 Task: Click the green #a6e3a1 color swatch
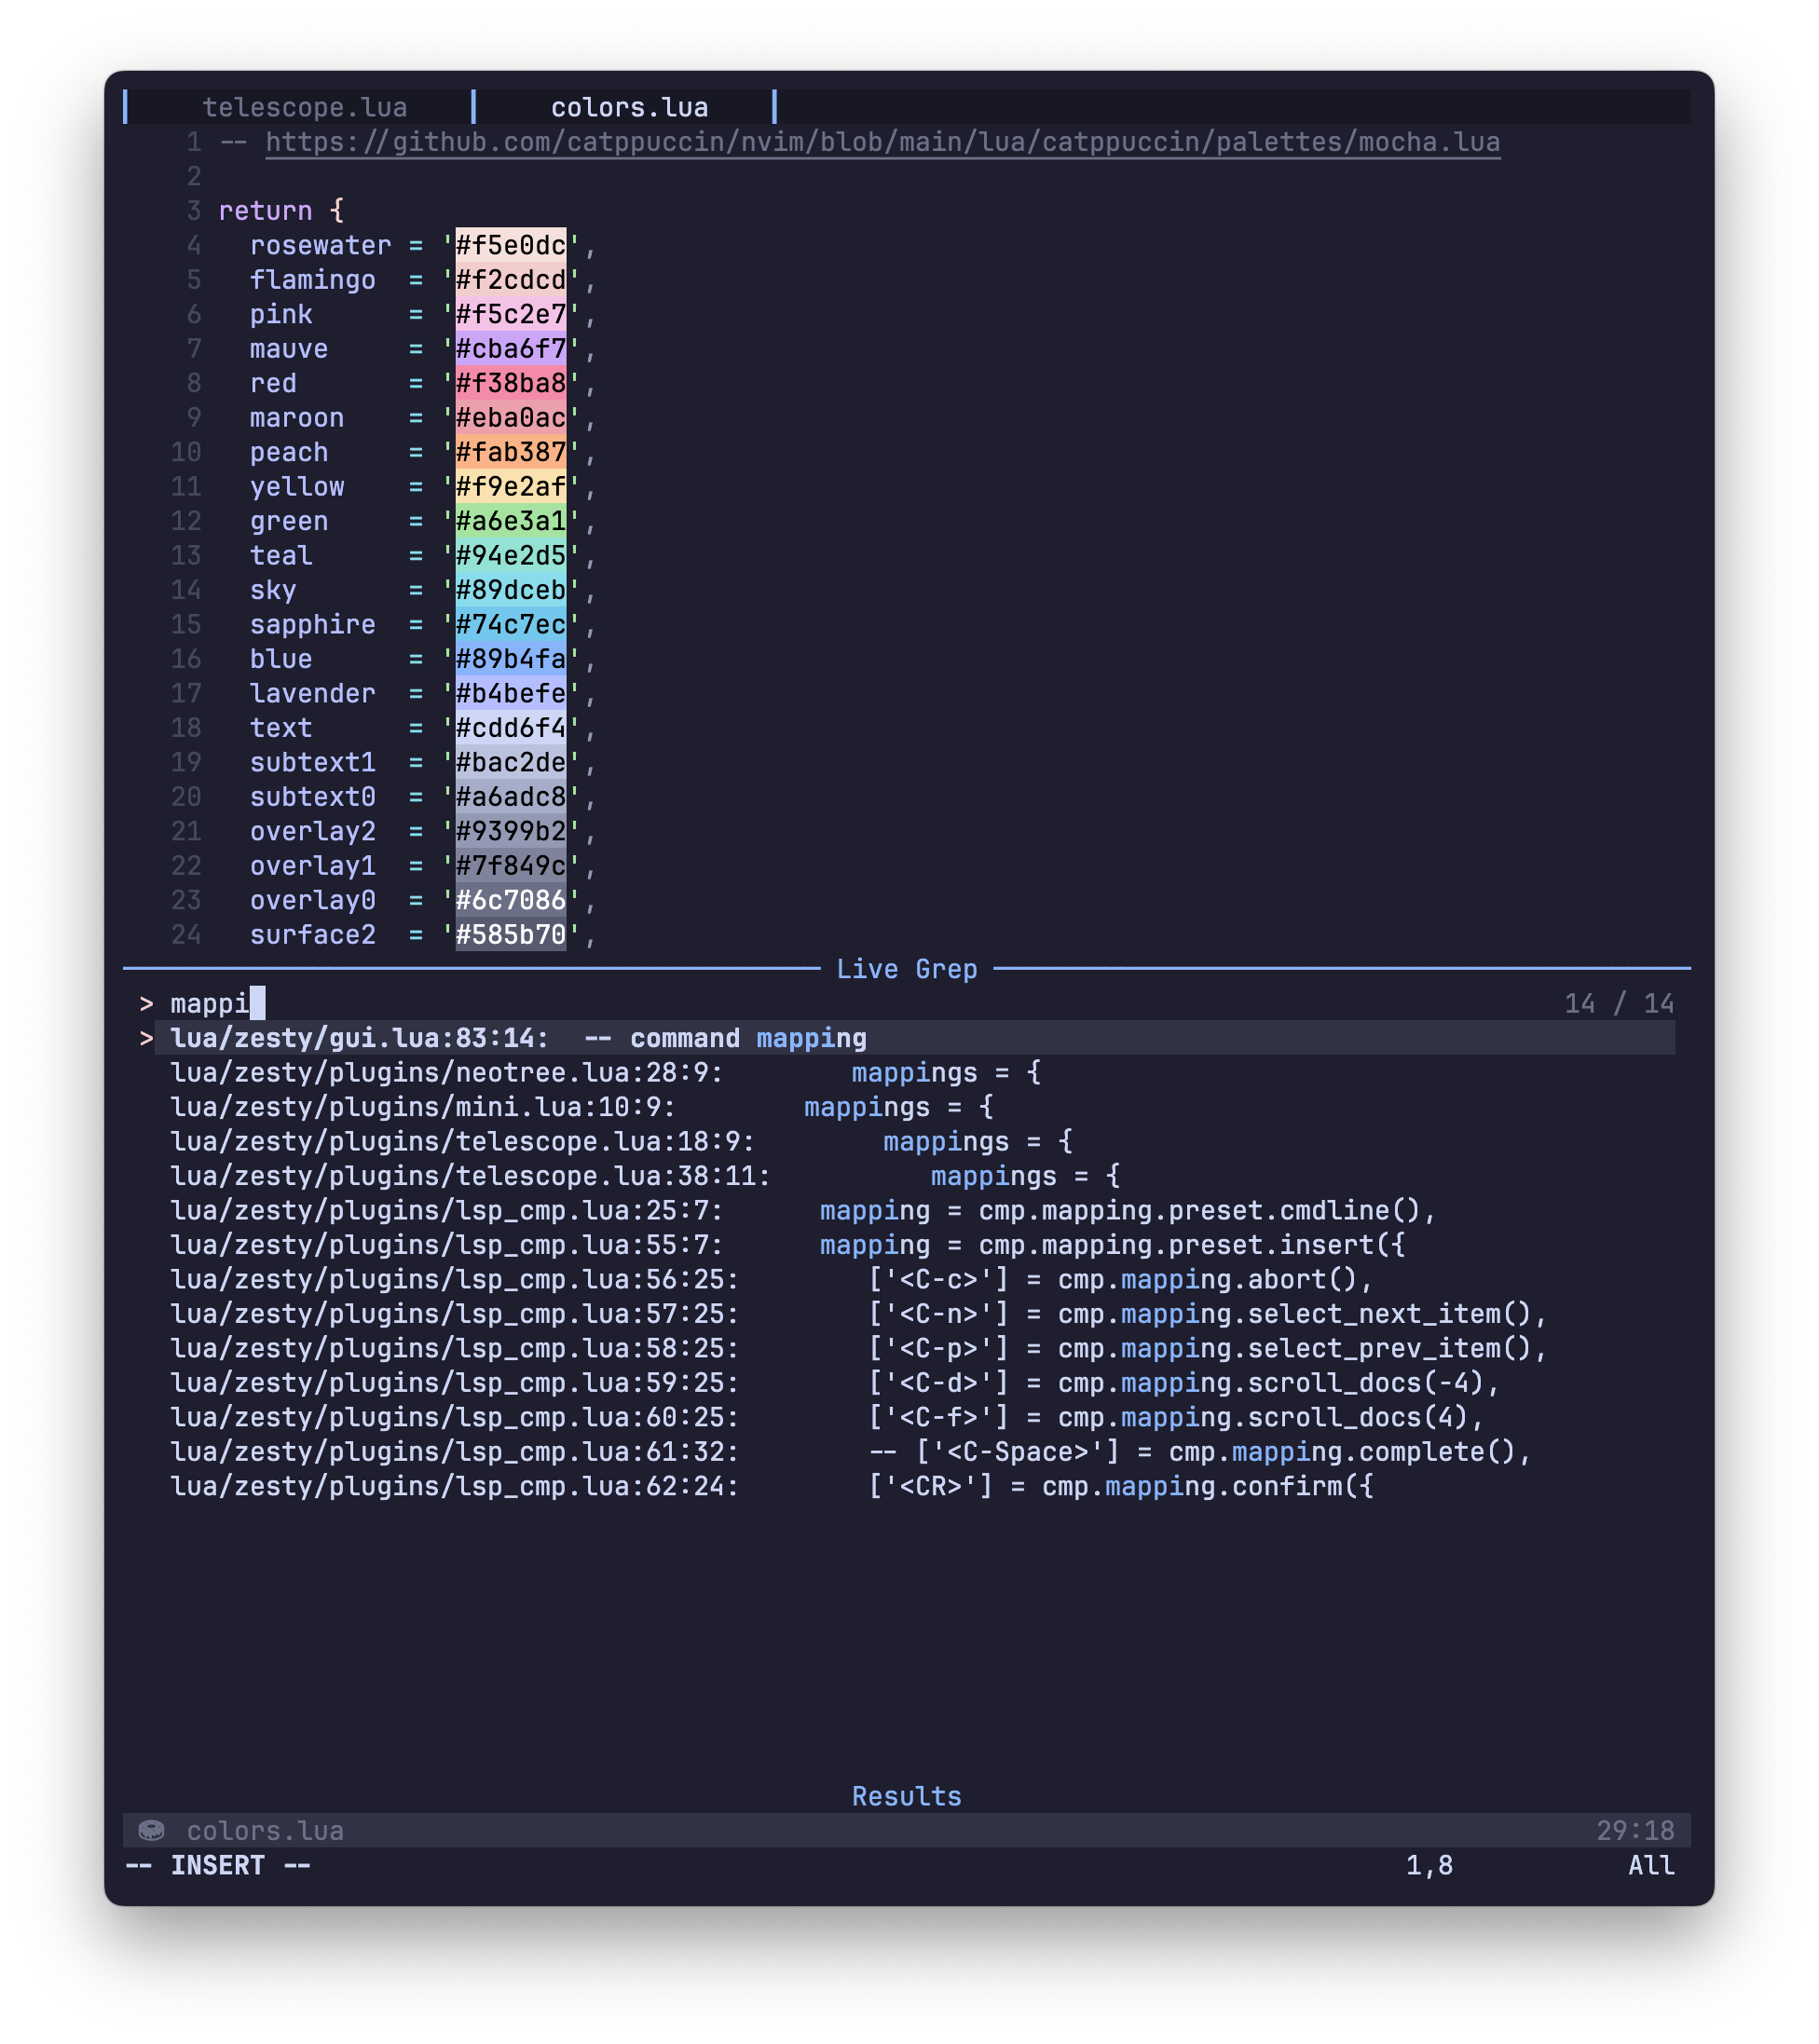click(x=510, y=521)
